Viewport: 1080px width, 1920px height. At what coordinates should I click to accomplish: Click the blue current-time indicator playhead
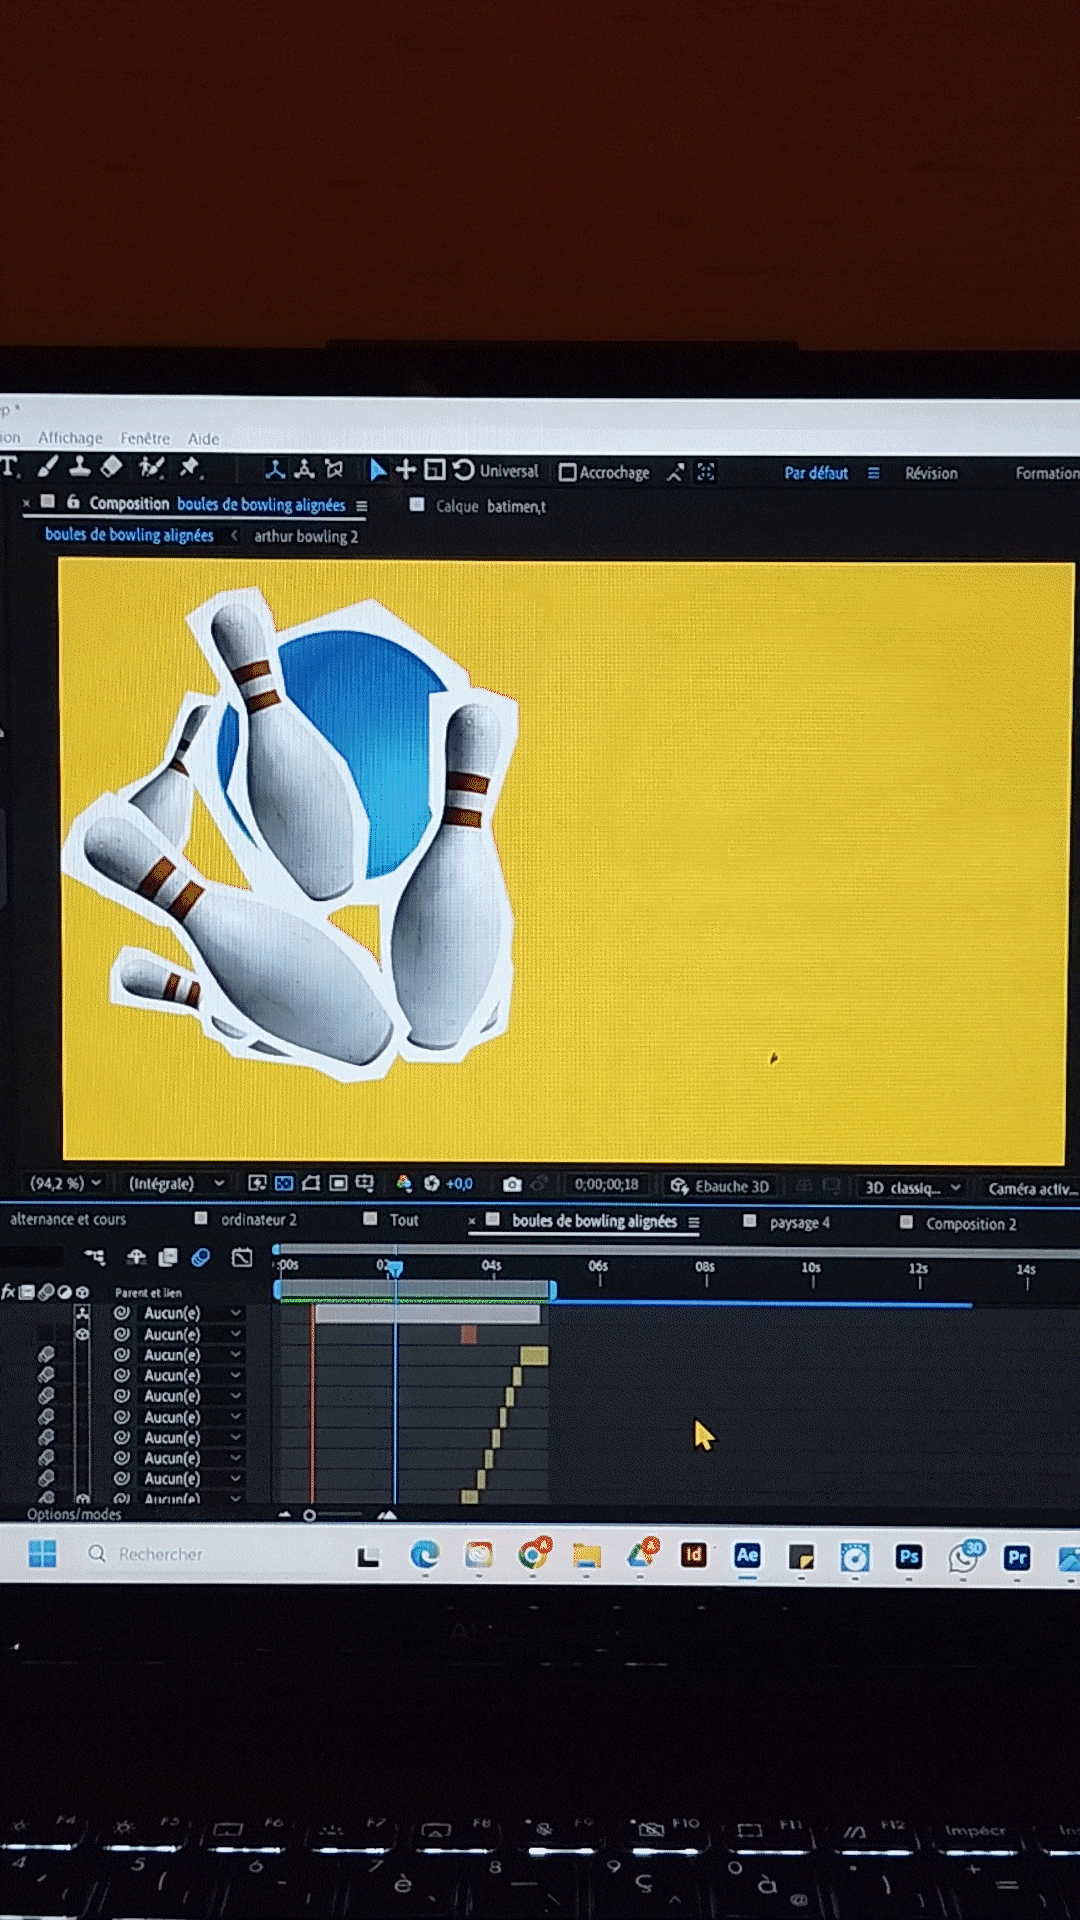point(395,1268)
